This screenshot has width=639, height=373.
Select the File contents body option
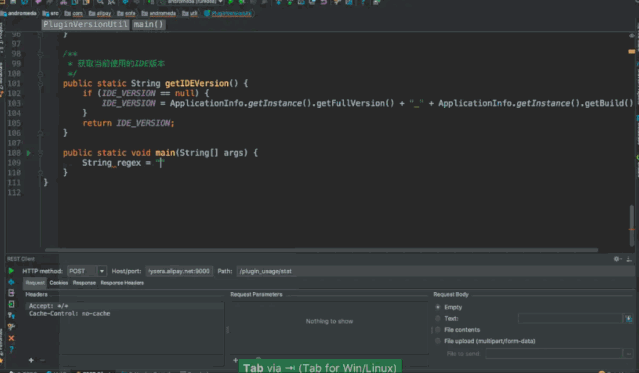438,329
